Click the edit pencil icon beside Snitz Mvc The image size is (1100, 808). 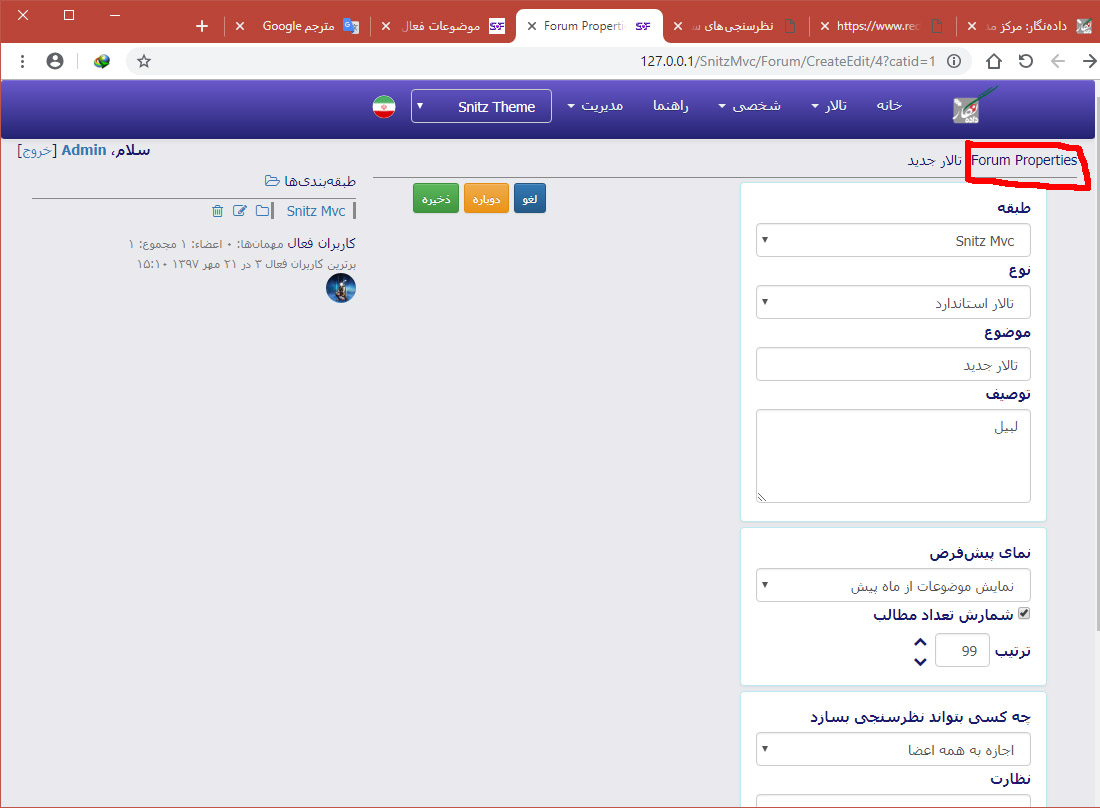pyautogui.click(x=240, y=211)
